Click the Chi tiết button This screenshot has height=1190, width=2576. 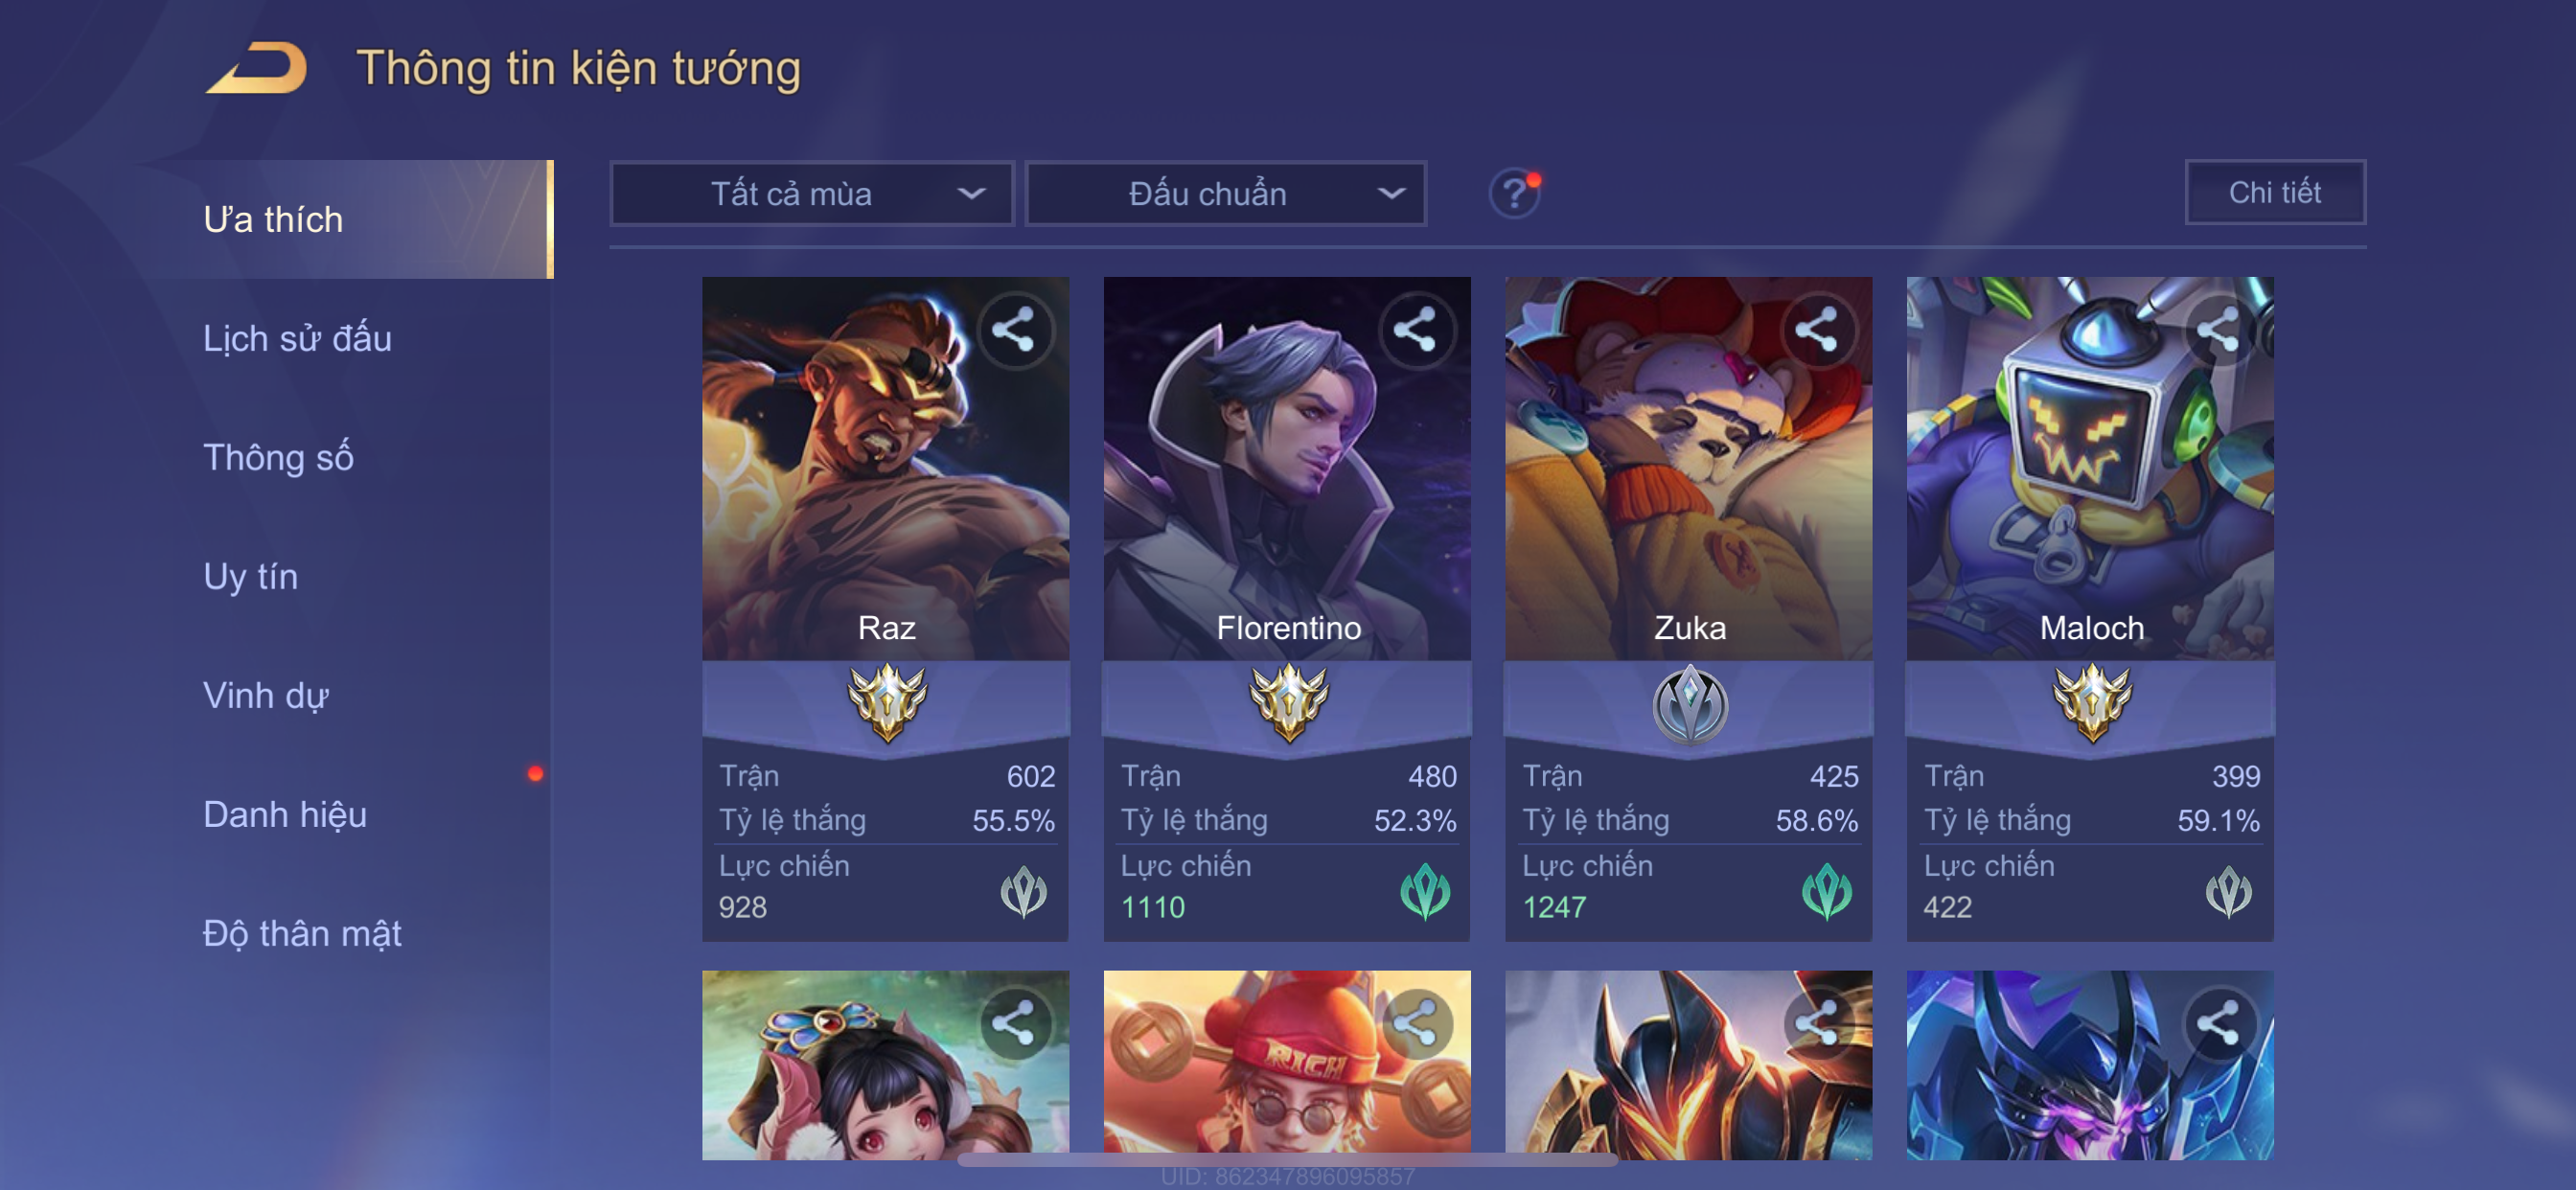[x=2275, y=192]
